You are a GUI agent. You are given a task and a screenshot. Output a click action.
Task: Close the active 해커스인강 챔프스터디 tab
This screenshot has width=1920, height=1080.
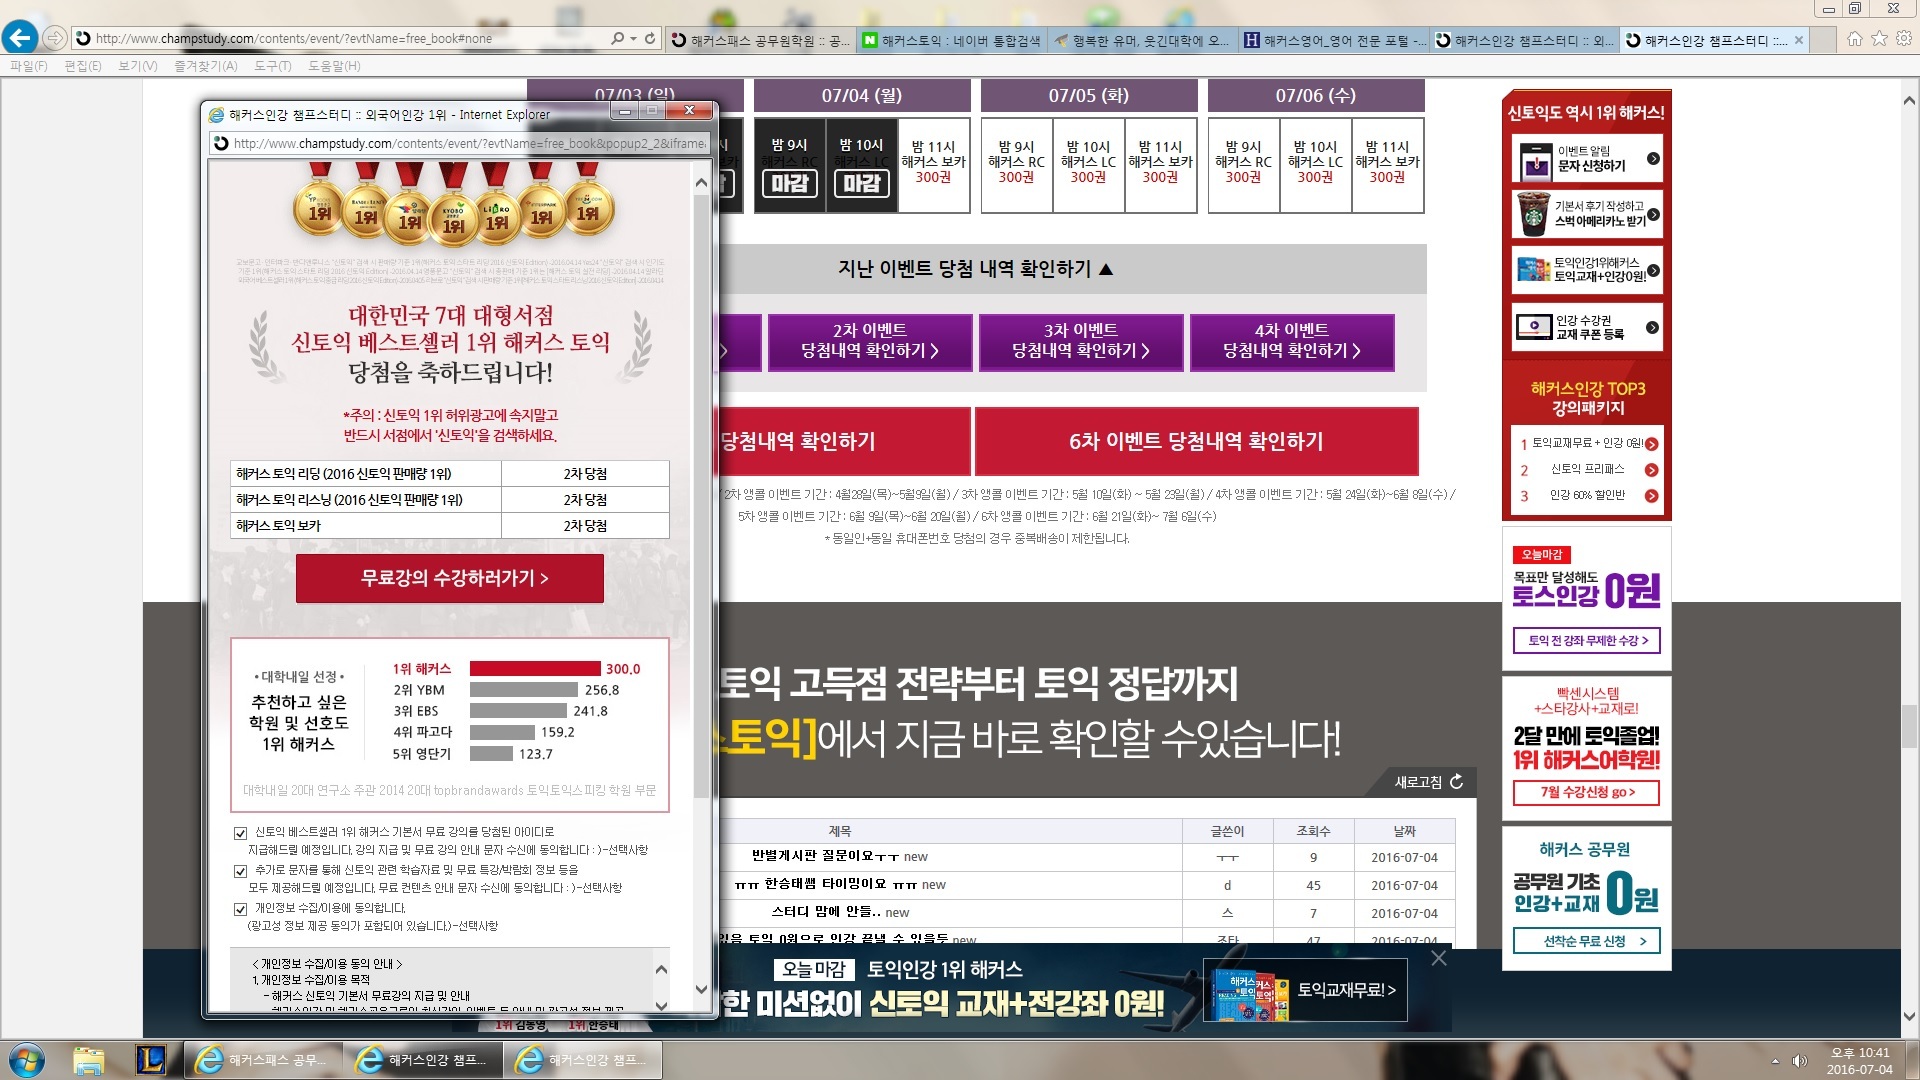(x=1799, y=40)
